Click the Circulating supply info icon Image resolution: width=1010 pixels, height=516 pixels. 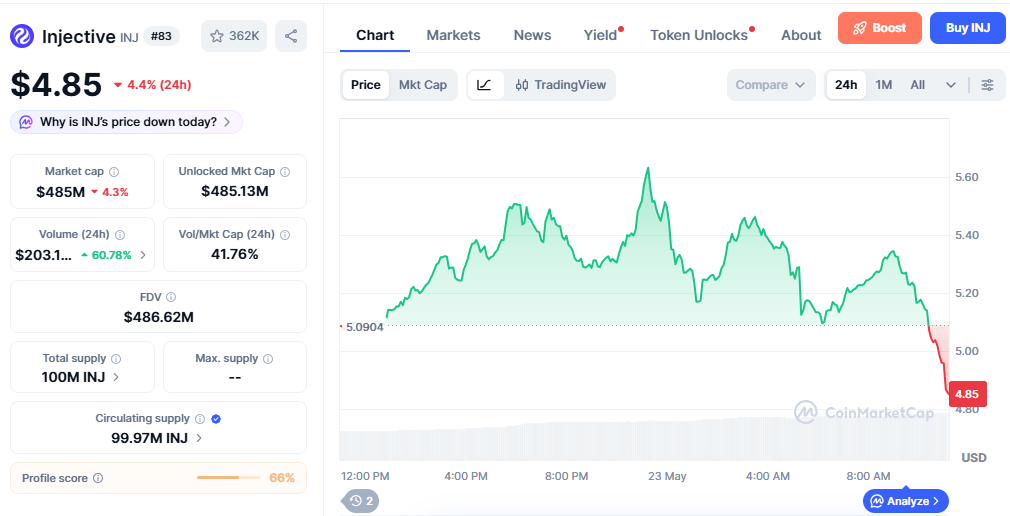pos(200,419)
